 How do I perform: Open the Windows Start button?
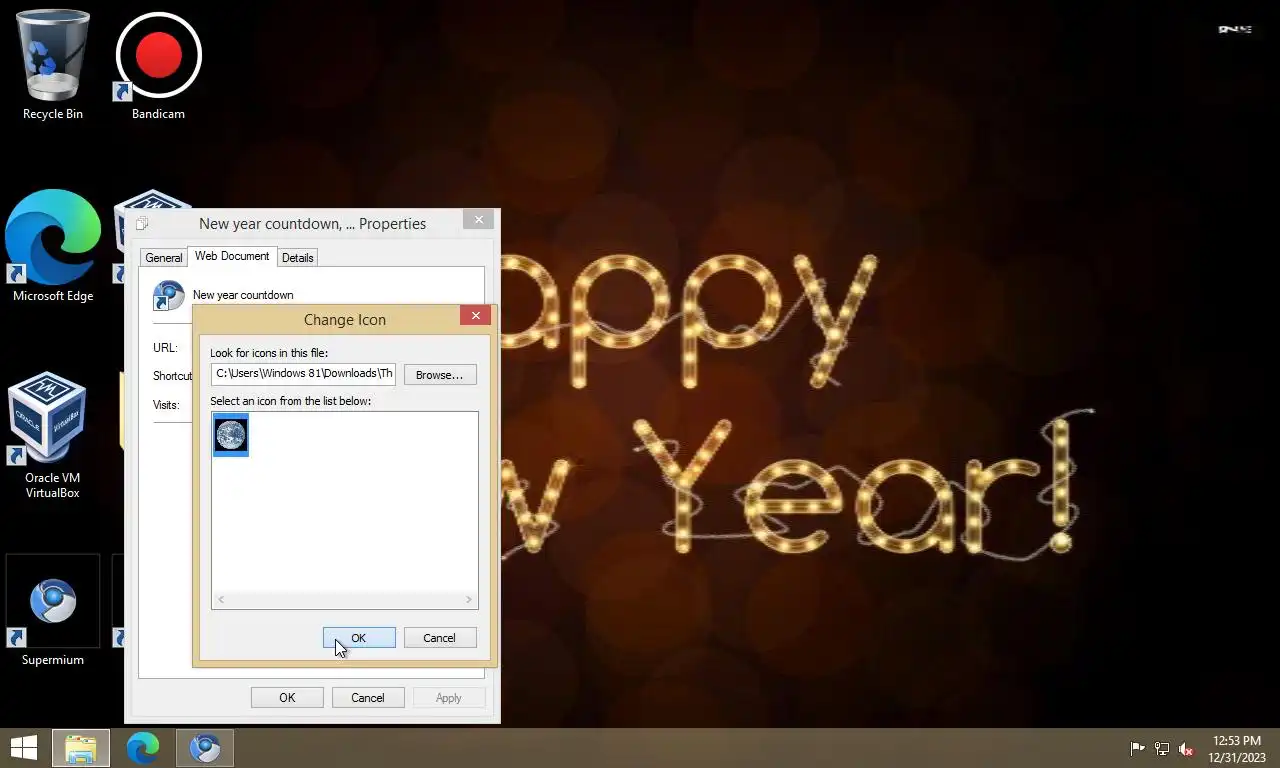click(24, 748)
